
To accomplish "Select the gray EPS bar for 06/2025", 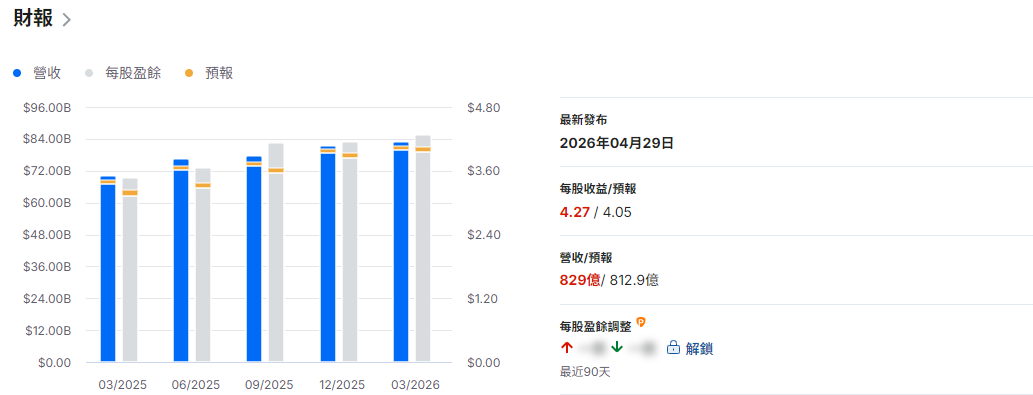I will (x=203, y=265).
